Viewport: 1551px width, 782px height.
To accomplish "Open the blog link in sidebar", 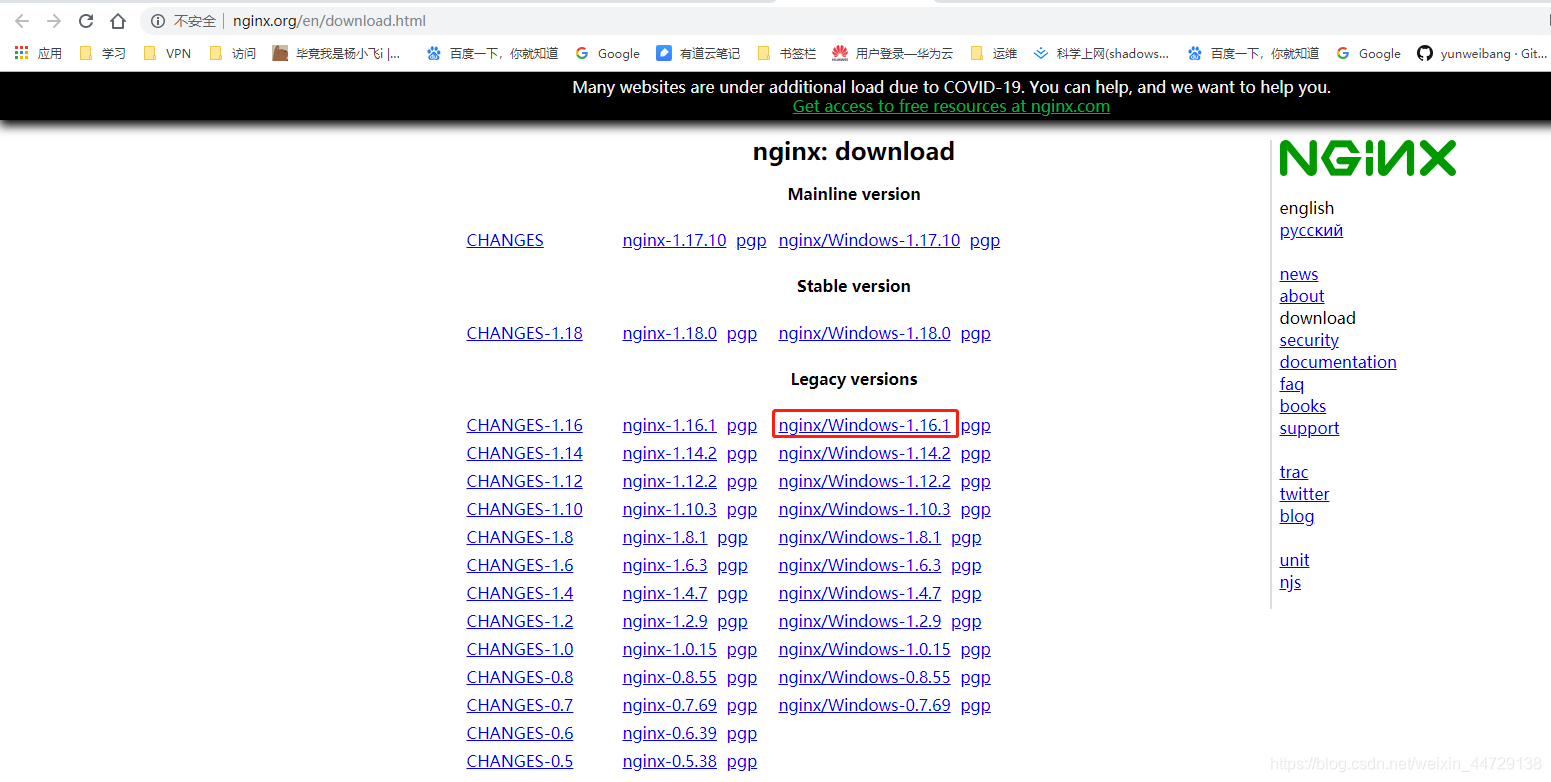I will tap(1296, 516).
